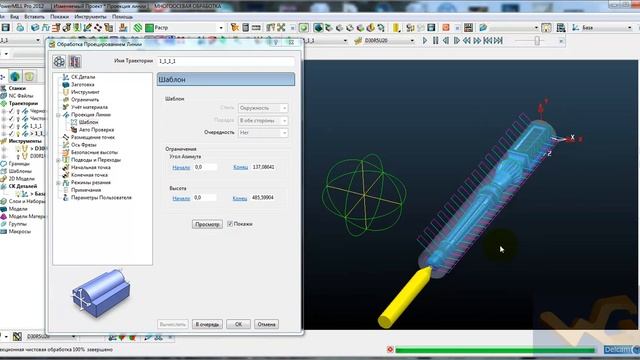Step simulation back one move
The width and height of the screenshot is (640, 360).
[446, 40]
